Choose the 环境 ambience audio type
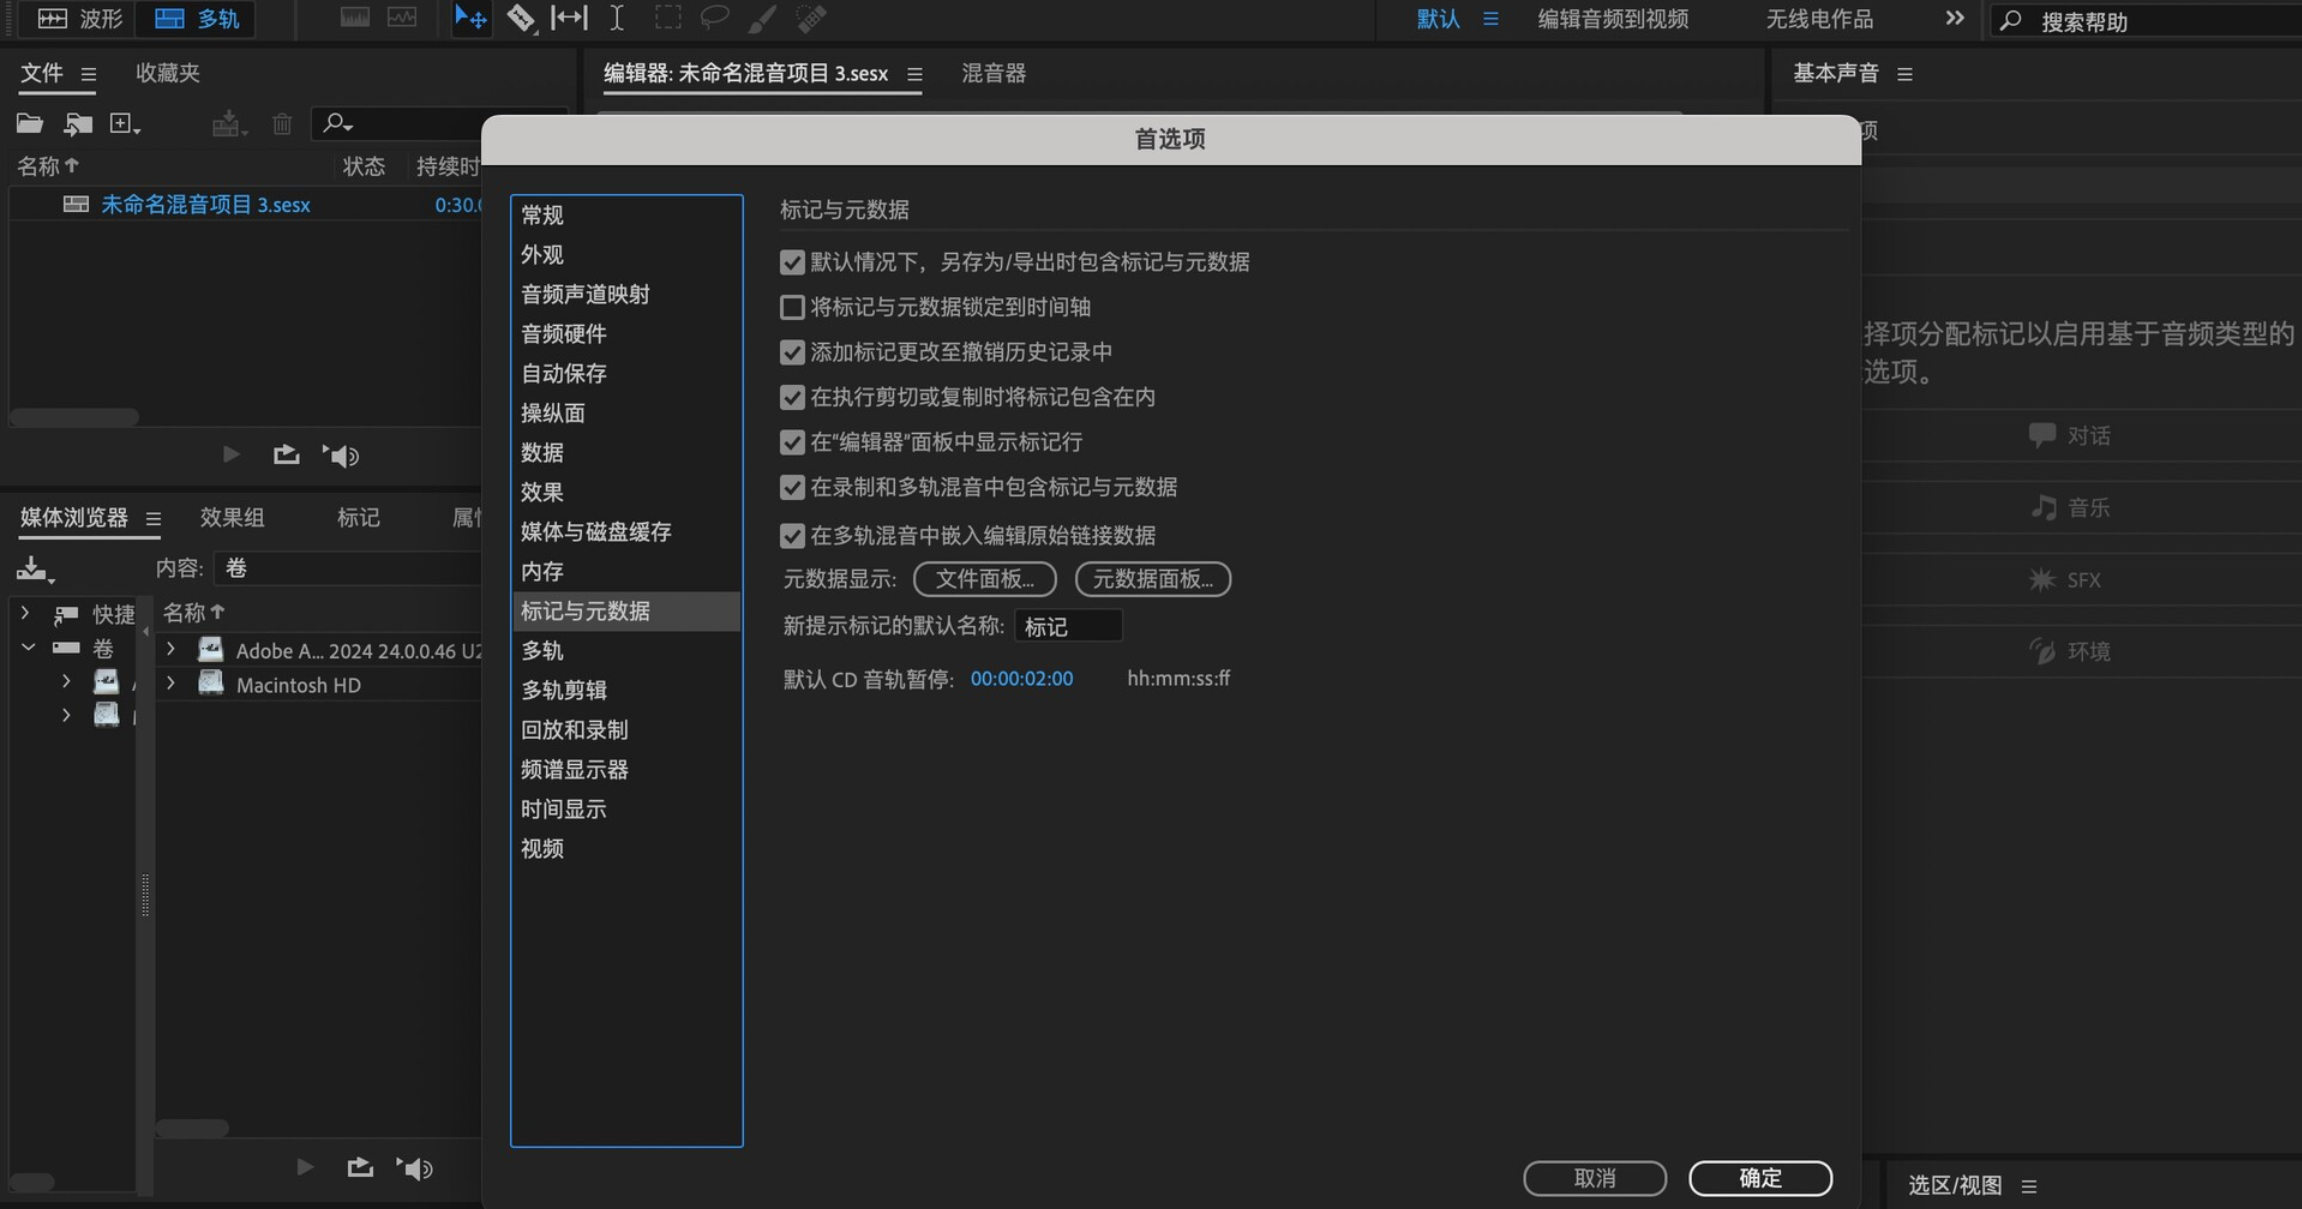 [2069, 652]
